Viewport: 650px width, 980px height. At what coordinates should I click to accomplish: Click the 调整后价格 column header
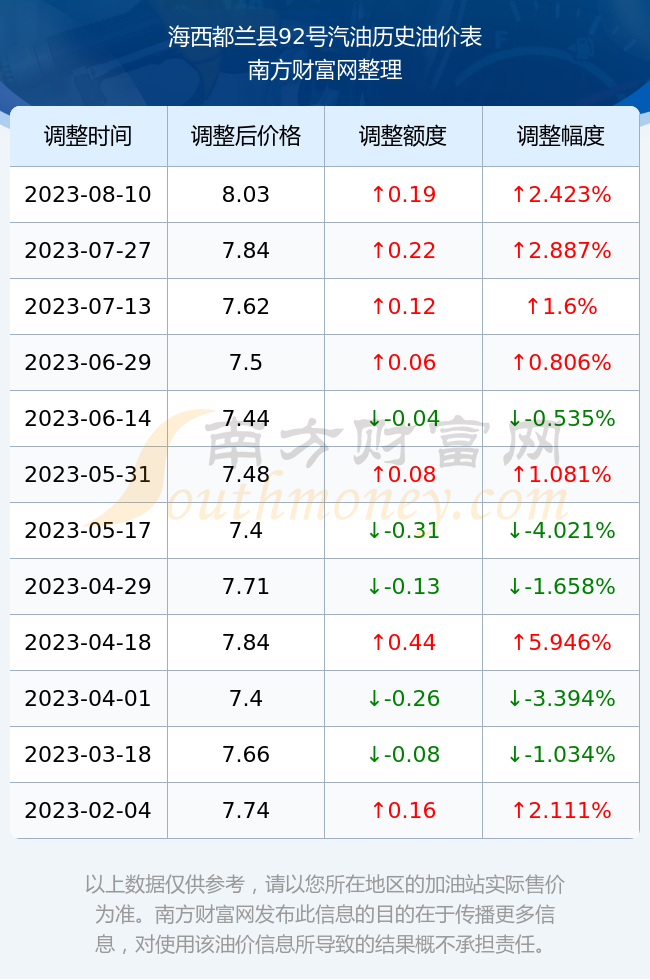[246, 136]
